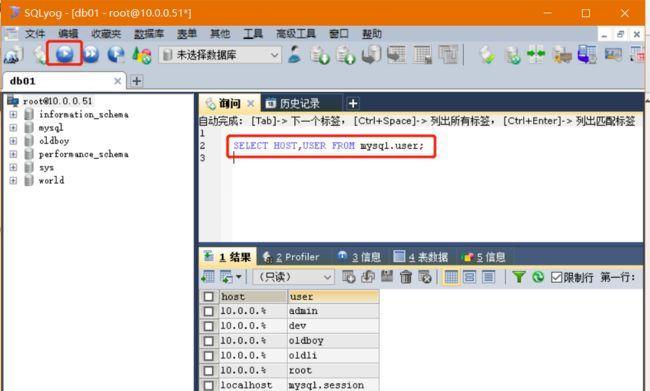Screen dimensions: 650x391
Task: Open the 高级工具 menu
Action: coord(296,34)
